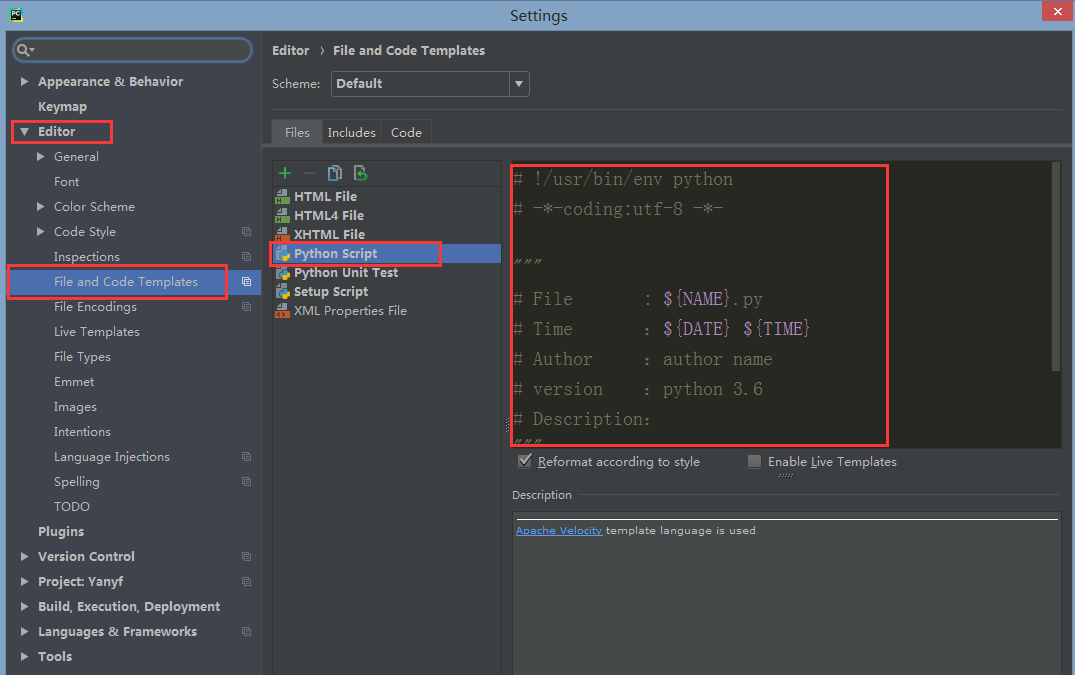Expand Languages & Frameworks section
Viewport: 1075px width, 675px height.
(x=25, y=631)
